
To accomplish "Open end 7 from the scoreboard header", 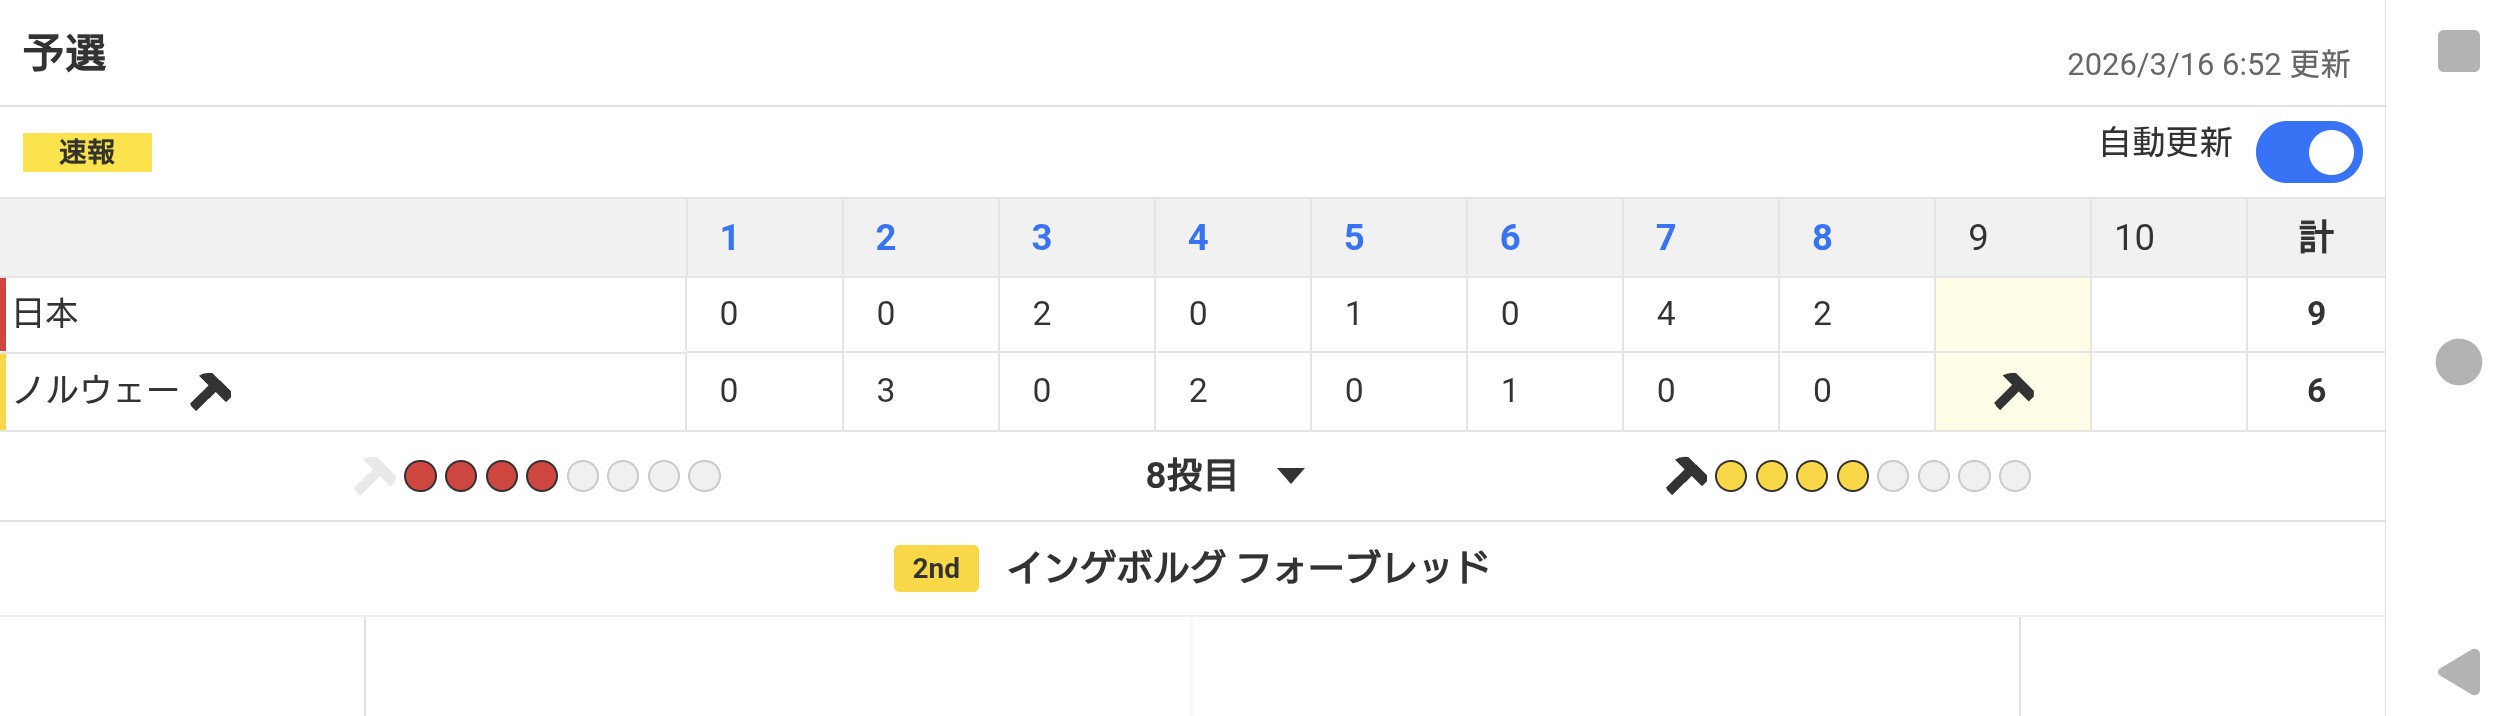I will pyautogui.click(x=1665, y=237).
